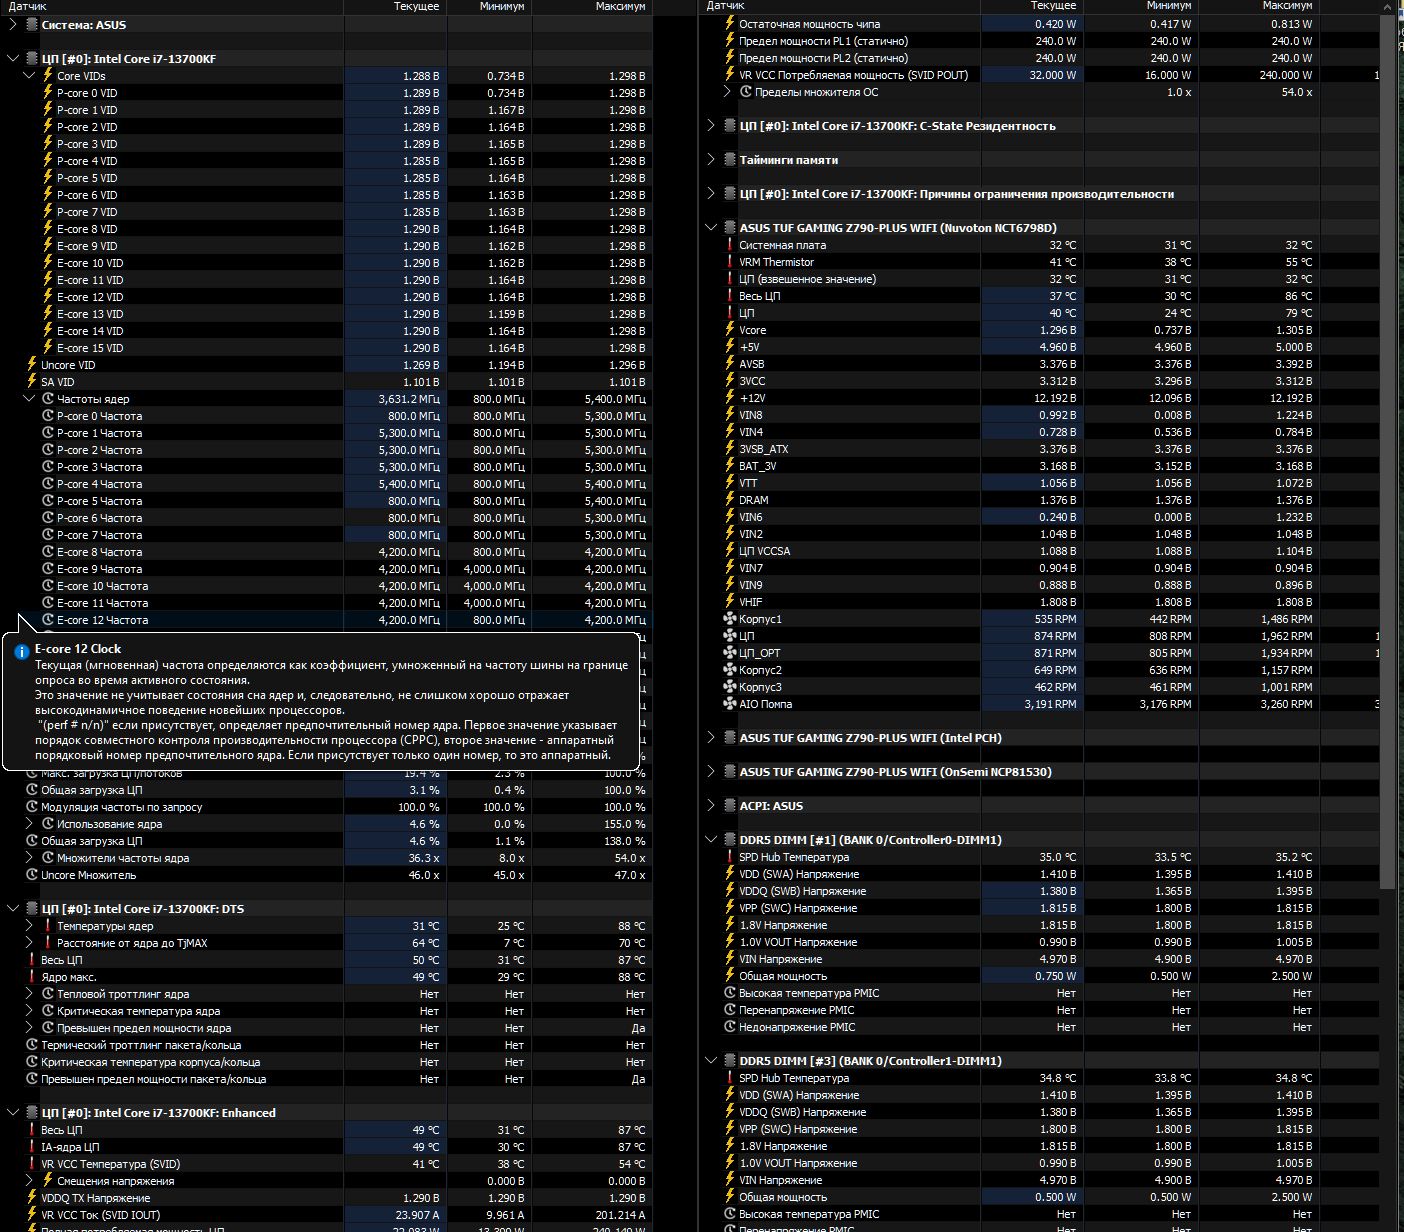The height and width of the screenshot is (1232, 1404).
Task: Click the Общая загрузка ЦП label with 3.1 %
Action: click(91, 790)
